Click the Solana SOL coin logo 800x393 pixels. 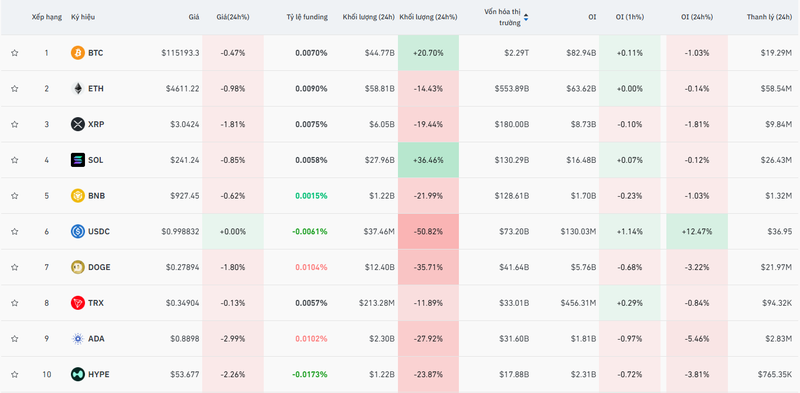click(x=78, y=160)
